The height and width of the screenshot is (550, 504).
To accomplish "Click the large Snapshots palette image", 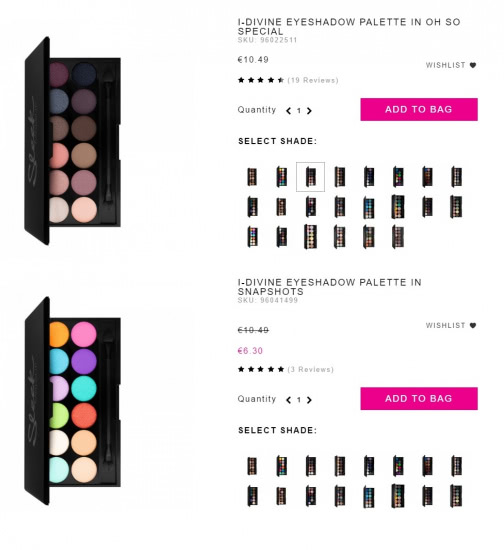I will tap(73, 401).
